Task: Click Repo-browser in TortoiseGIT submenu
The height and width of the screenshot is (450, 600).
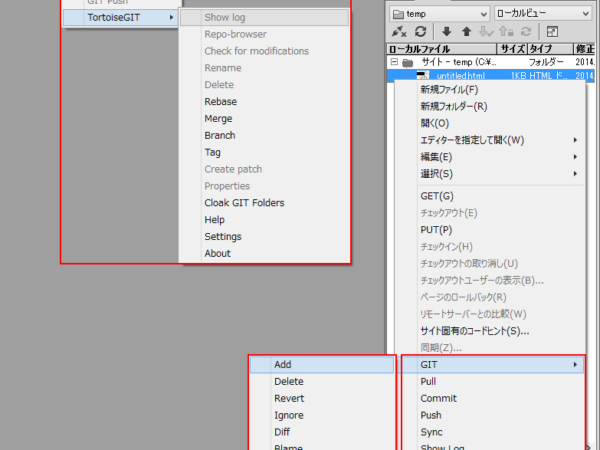Action: pyautogui.click(x=235, y=34)
